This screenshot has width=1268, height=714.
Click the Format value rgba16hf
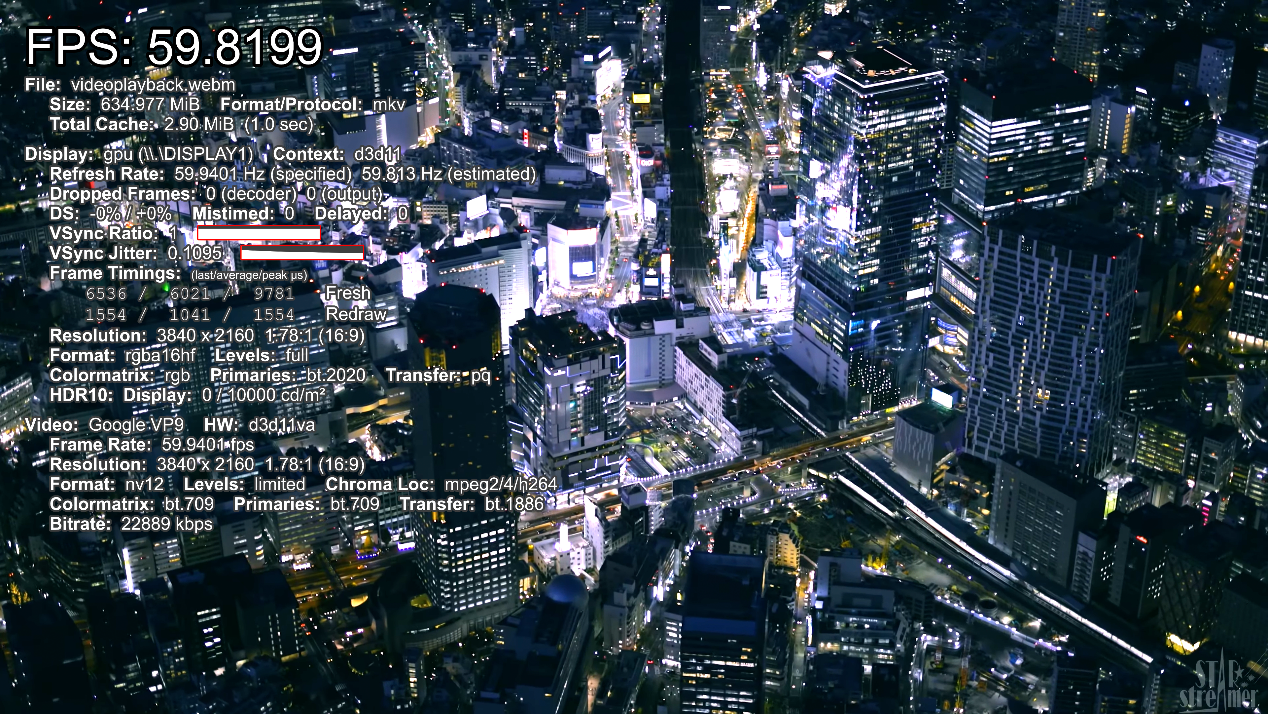click(x=160, y=355)
